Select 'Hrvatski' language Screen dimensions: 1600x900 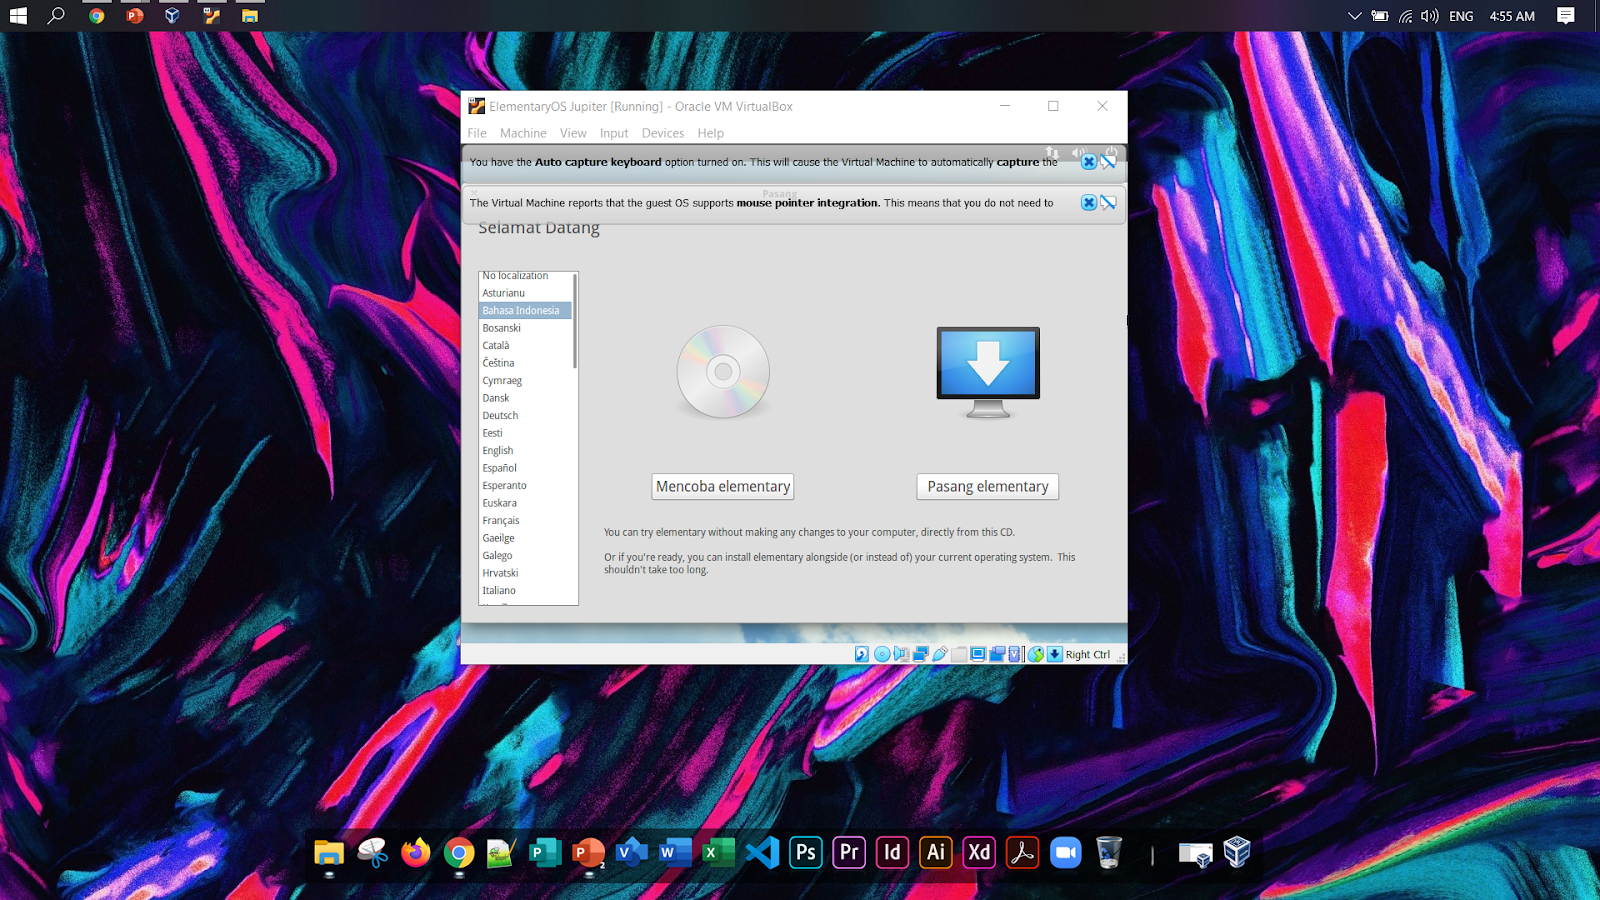(525, 573)
